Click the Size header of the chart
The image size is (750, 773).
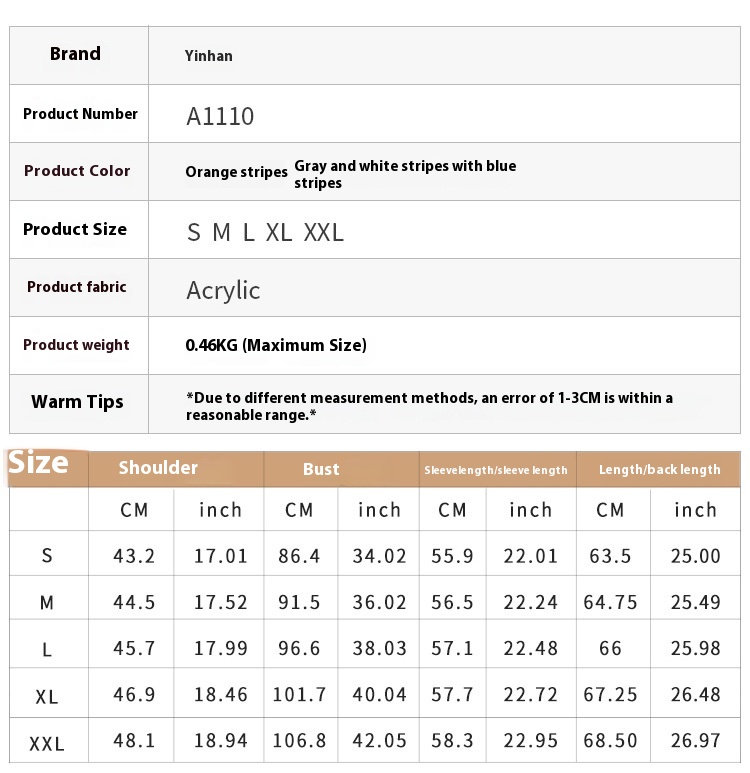pyautogui.click(x=39, y=463)
